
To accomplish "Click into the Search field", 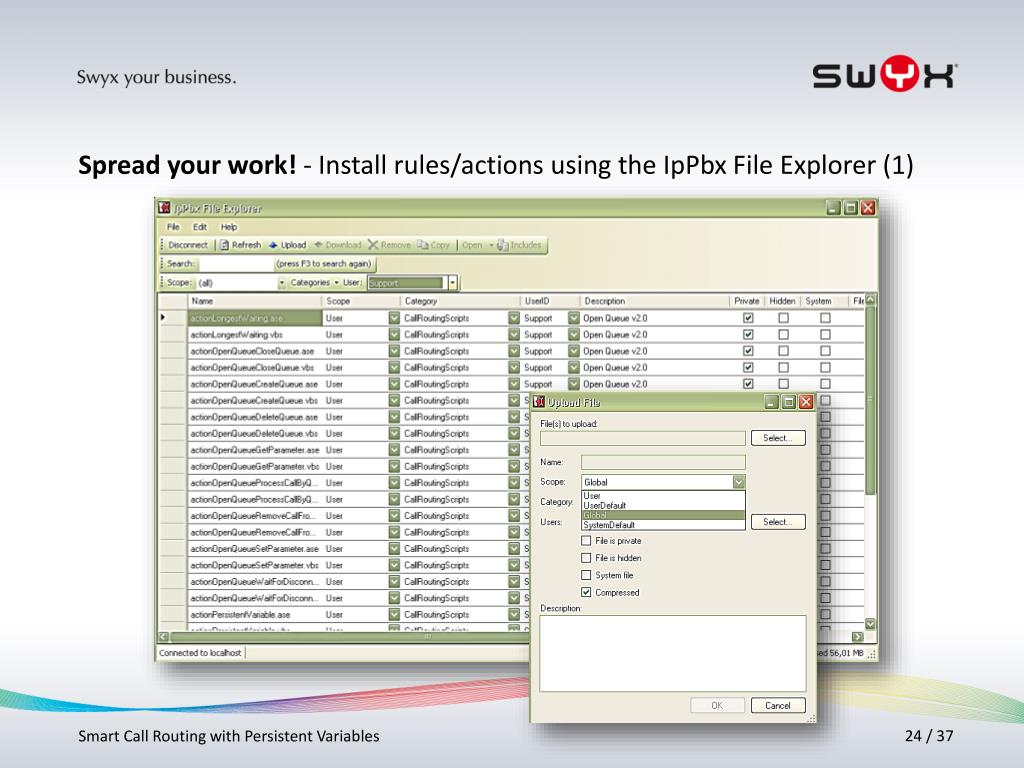I will (x=236, y=264).
